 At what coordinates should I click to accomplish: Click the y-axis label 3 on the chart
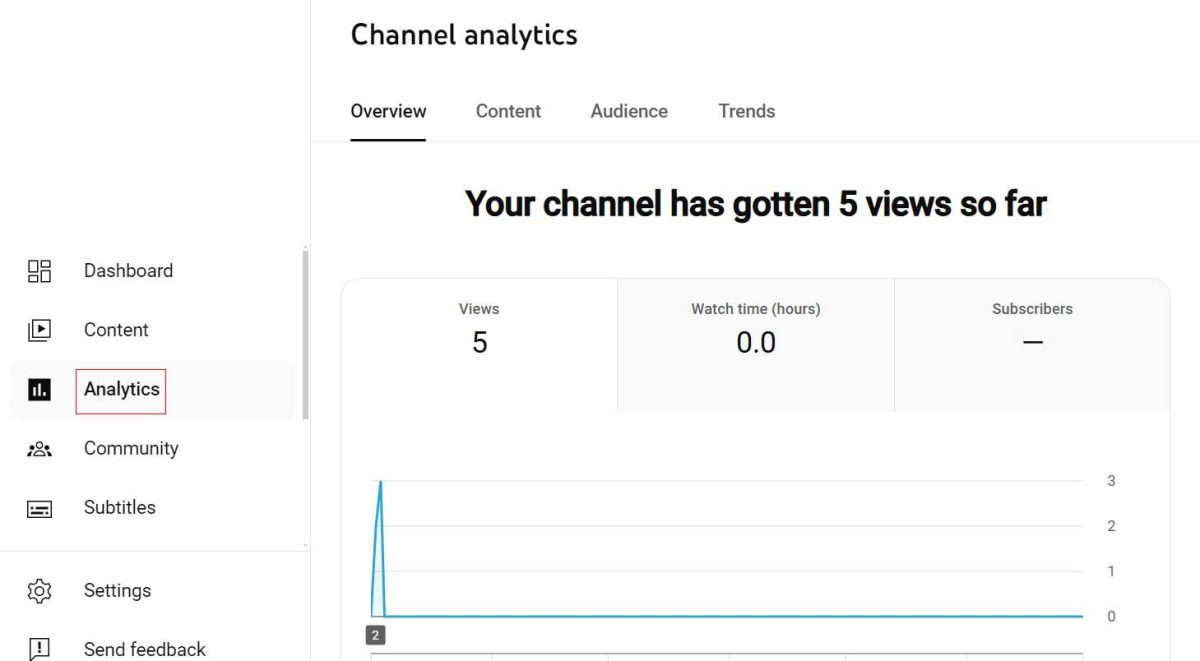(x=1111, y=481)
